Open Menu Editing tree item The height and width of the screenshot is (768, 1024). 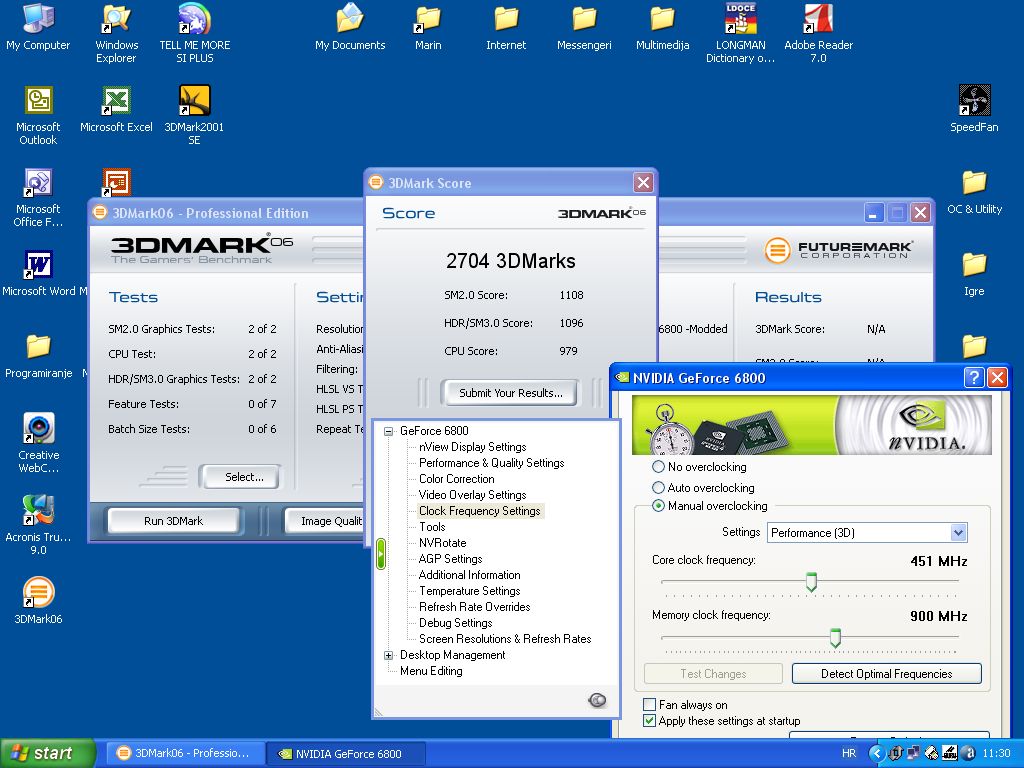point(431,671)
